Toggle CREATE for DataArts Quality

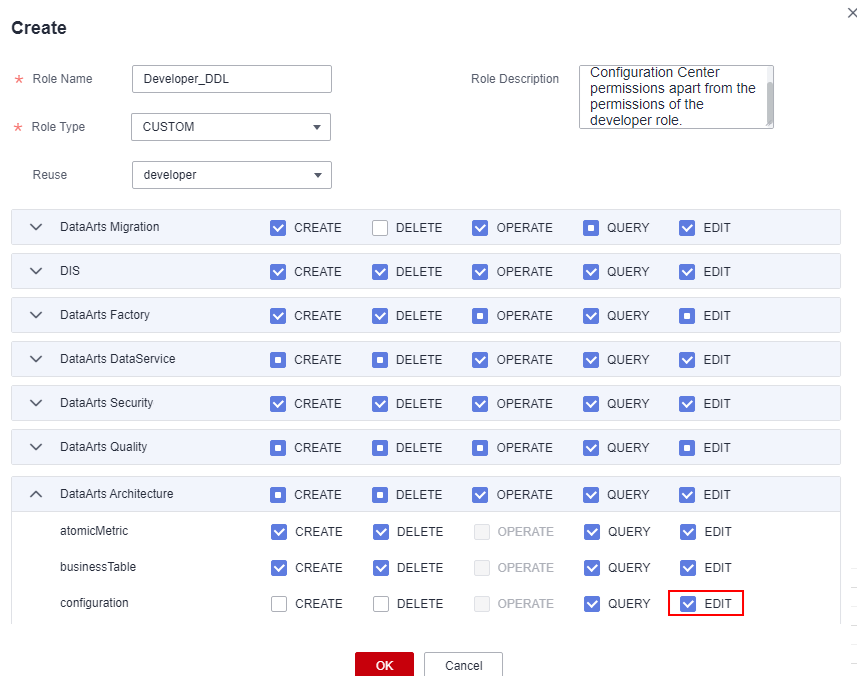coord(278,448)
